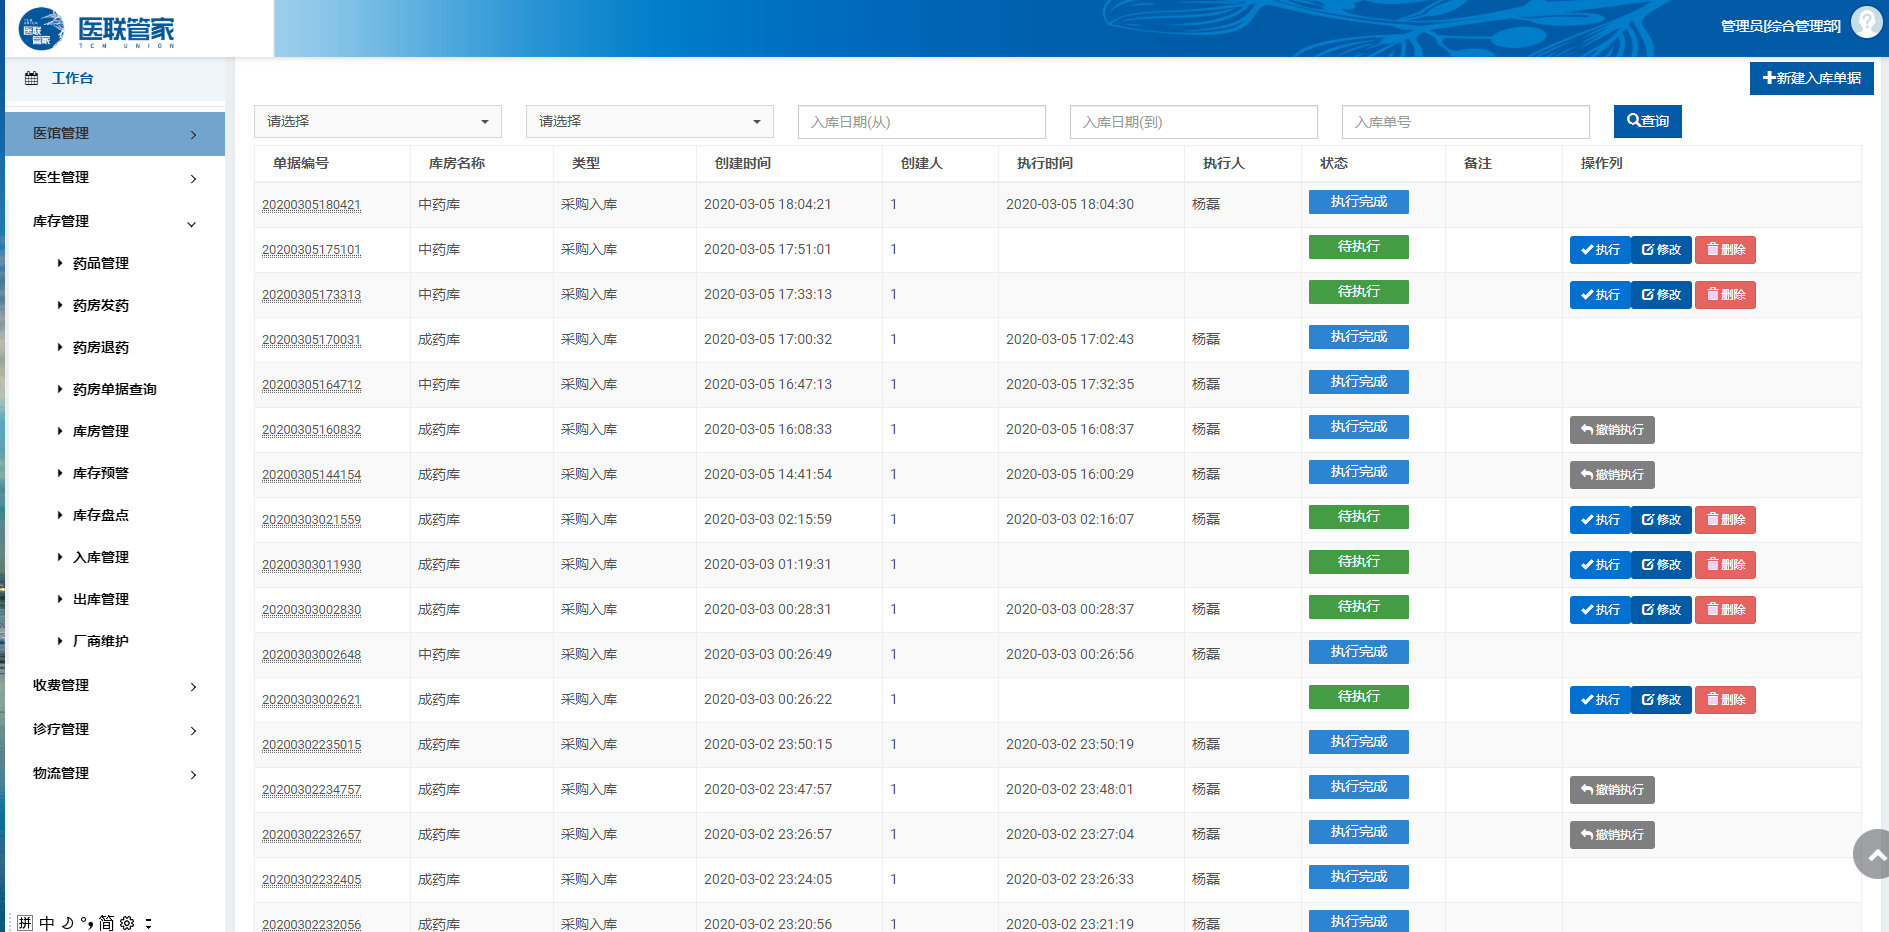Click the 医联管家 logo icon
Viewport: 1889px width, 932px height.
coord(41,28)
